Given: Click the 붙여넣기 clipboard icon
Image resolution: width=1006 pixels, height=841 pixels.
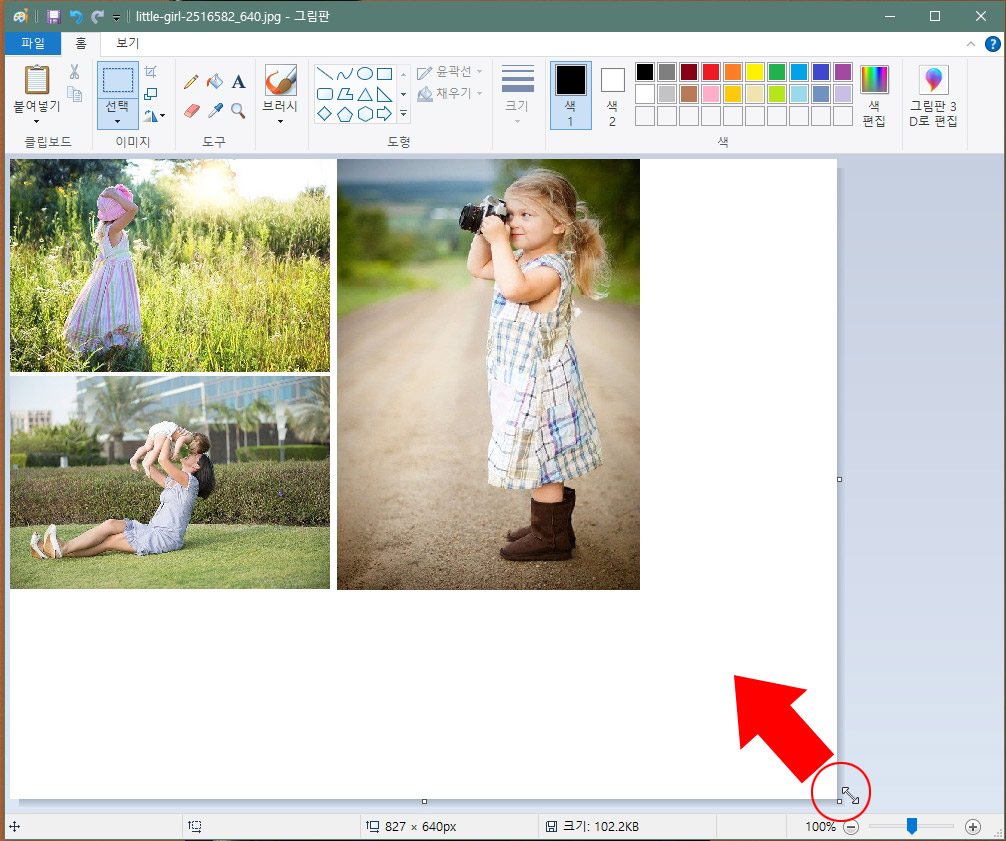Looking at the screenshot, I should click(37, 80).
